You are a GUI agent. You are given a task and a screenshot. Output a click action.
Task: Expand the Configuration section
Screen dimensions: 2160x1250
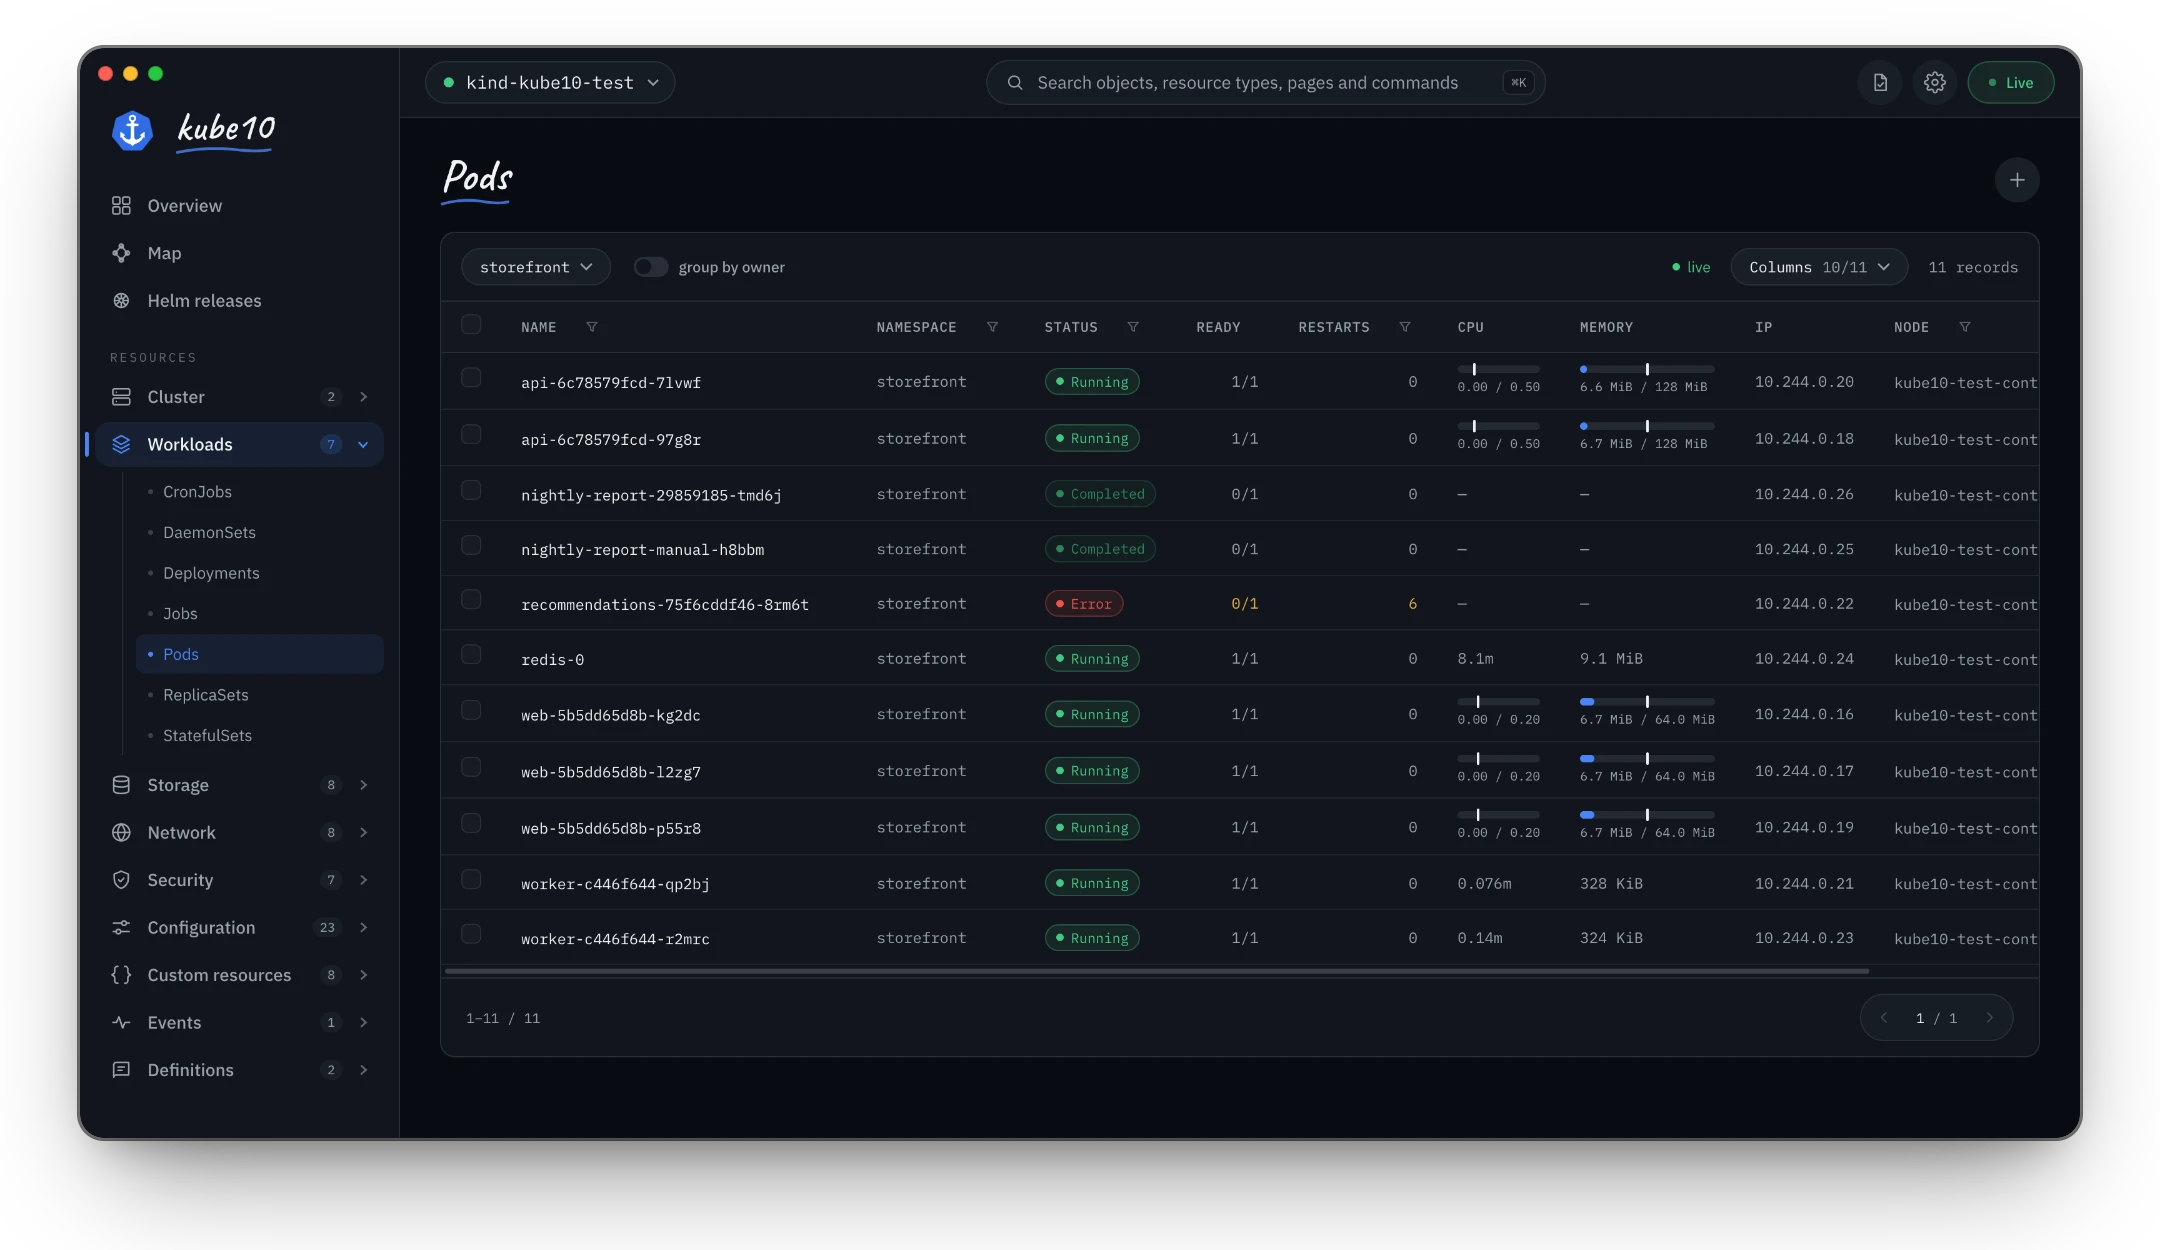point(363,928)
